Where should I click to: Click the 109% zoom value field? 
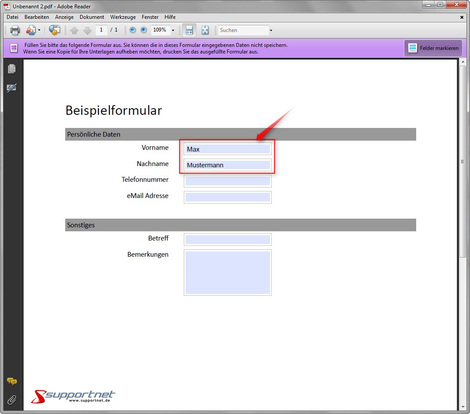pos(160,30)
